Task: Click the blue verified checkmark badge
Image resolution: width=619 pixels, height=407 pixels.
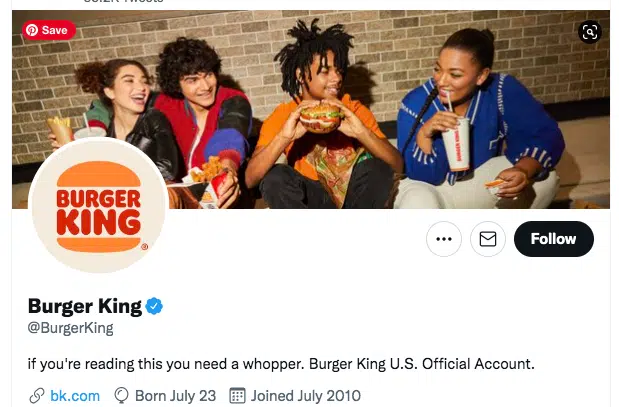Action: coord(154,306)
